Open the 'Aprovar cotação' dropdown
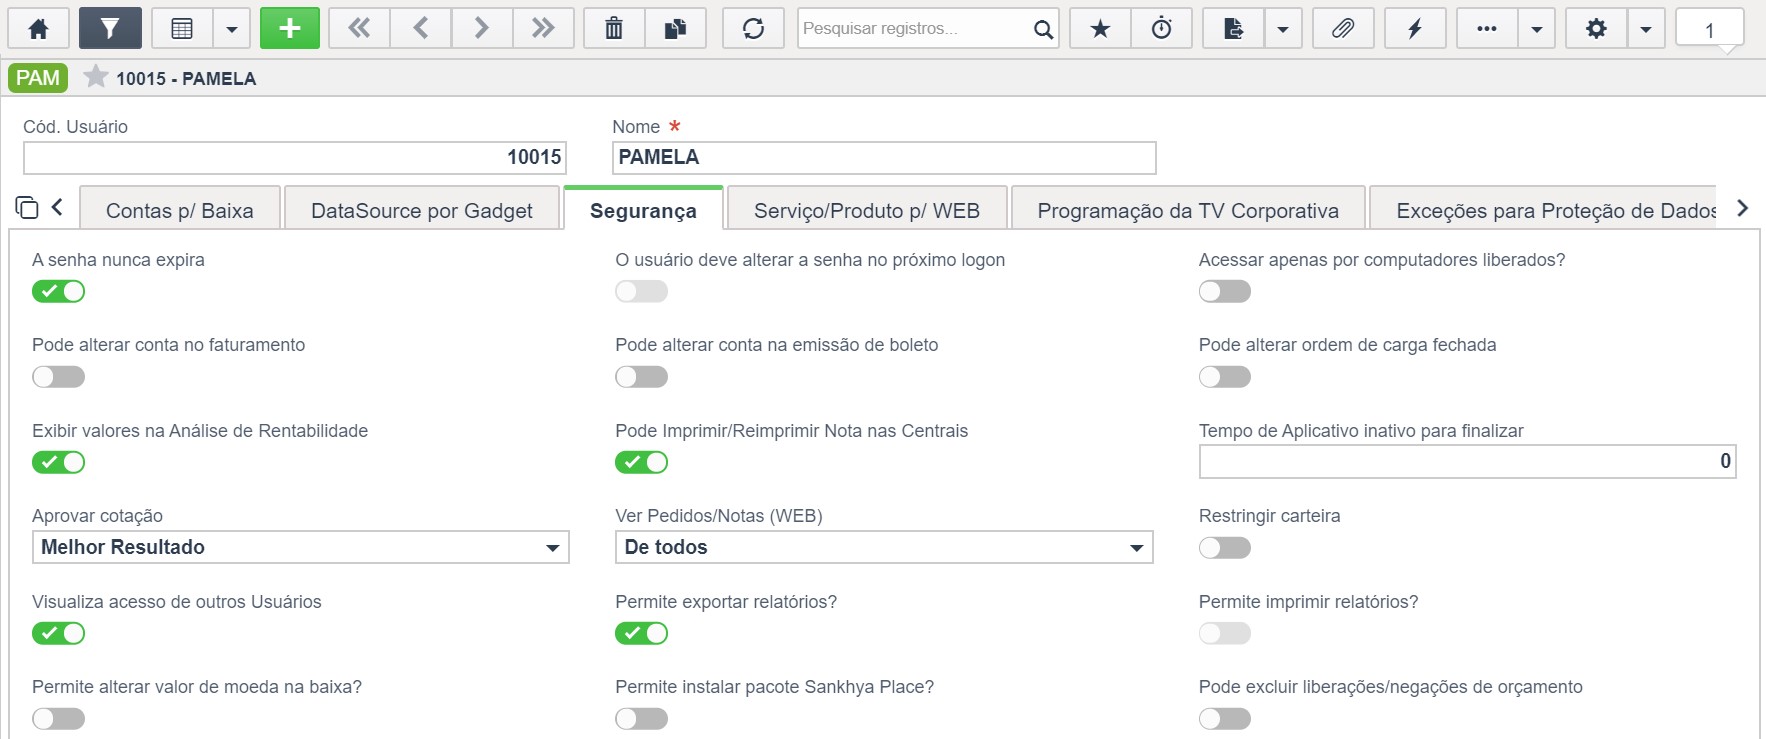The width and height of the screenshot is (1766, 739). pos(300,547)
